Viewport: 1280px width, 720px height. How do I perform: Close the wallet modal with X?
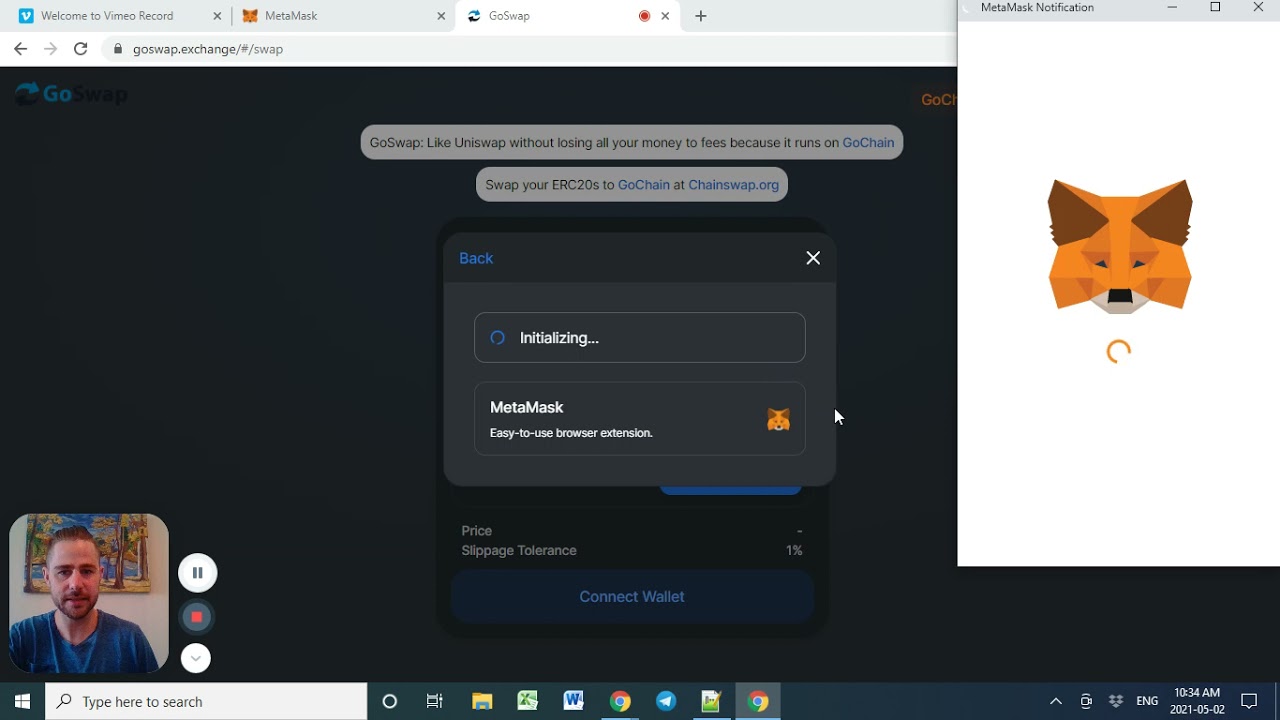point(813,258)
